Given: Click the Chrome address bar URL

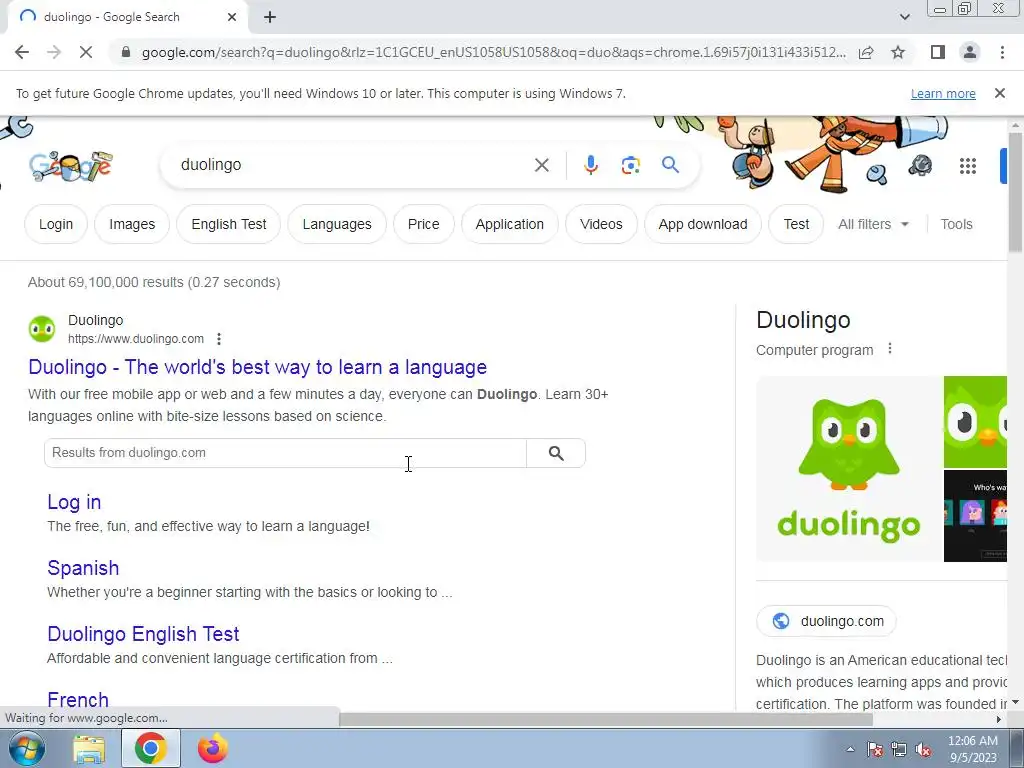Looking at the screenshot, I should pos(493,52).
